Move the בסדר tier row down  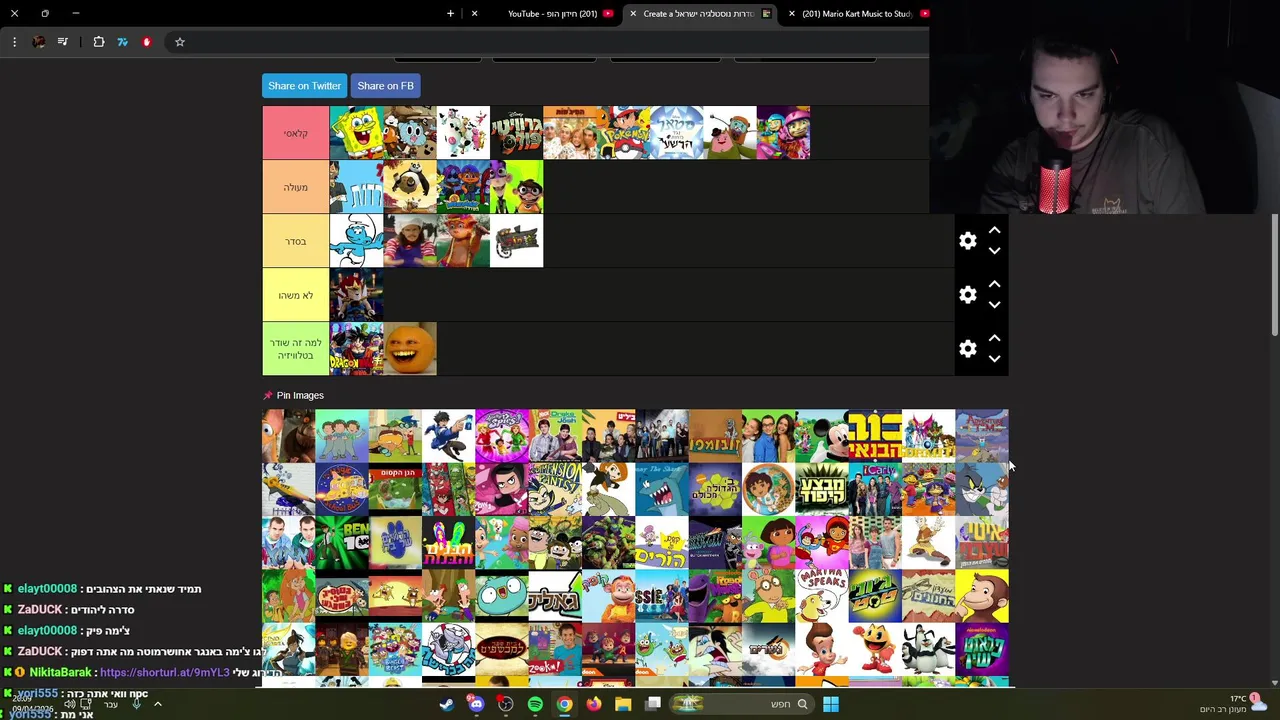(994, 251)
